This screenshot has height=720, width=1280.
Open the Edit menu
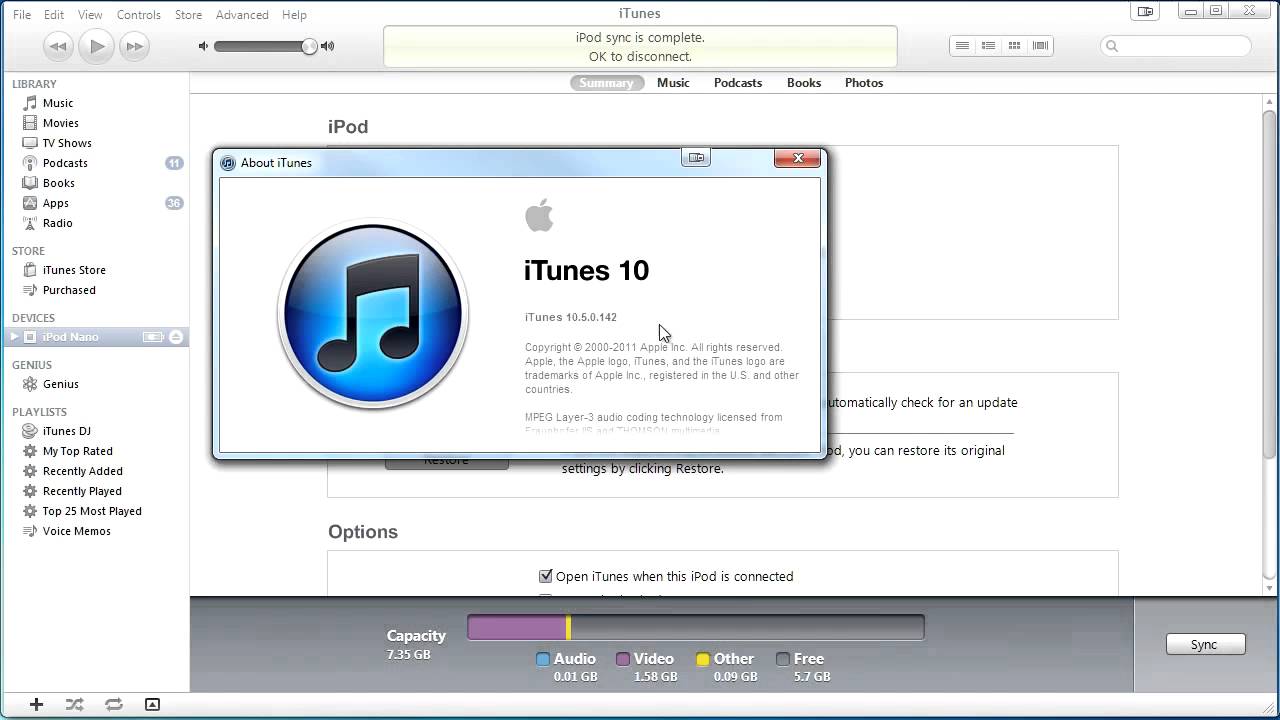54,15
